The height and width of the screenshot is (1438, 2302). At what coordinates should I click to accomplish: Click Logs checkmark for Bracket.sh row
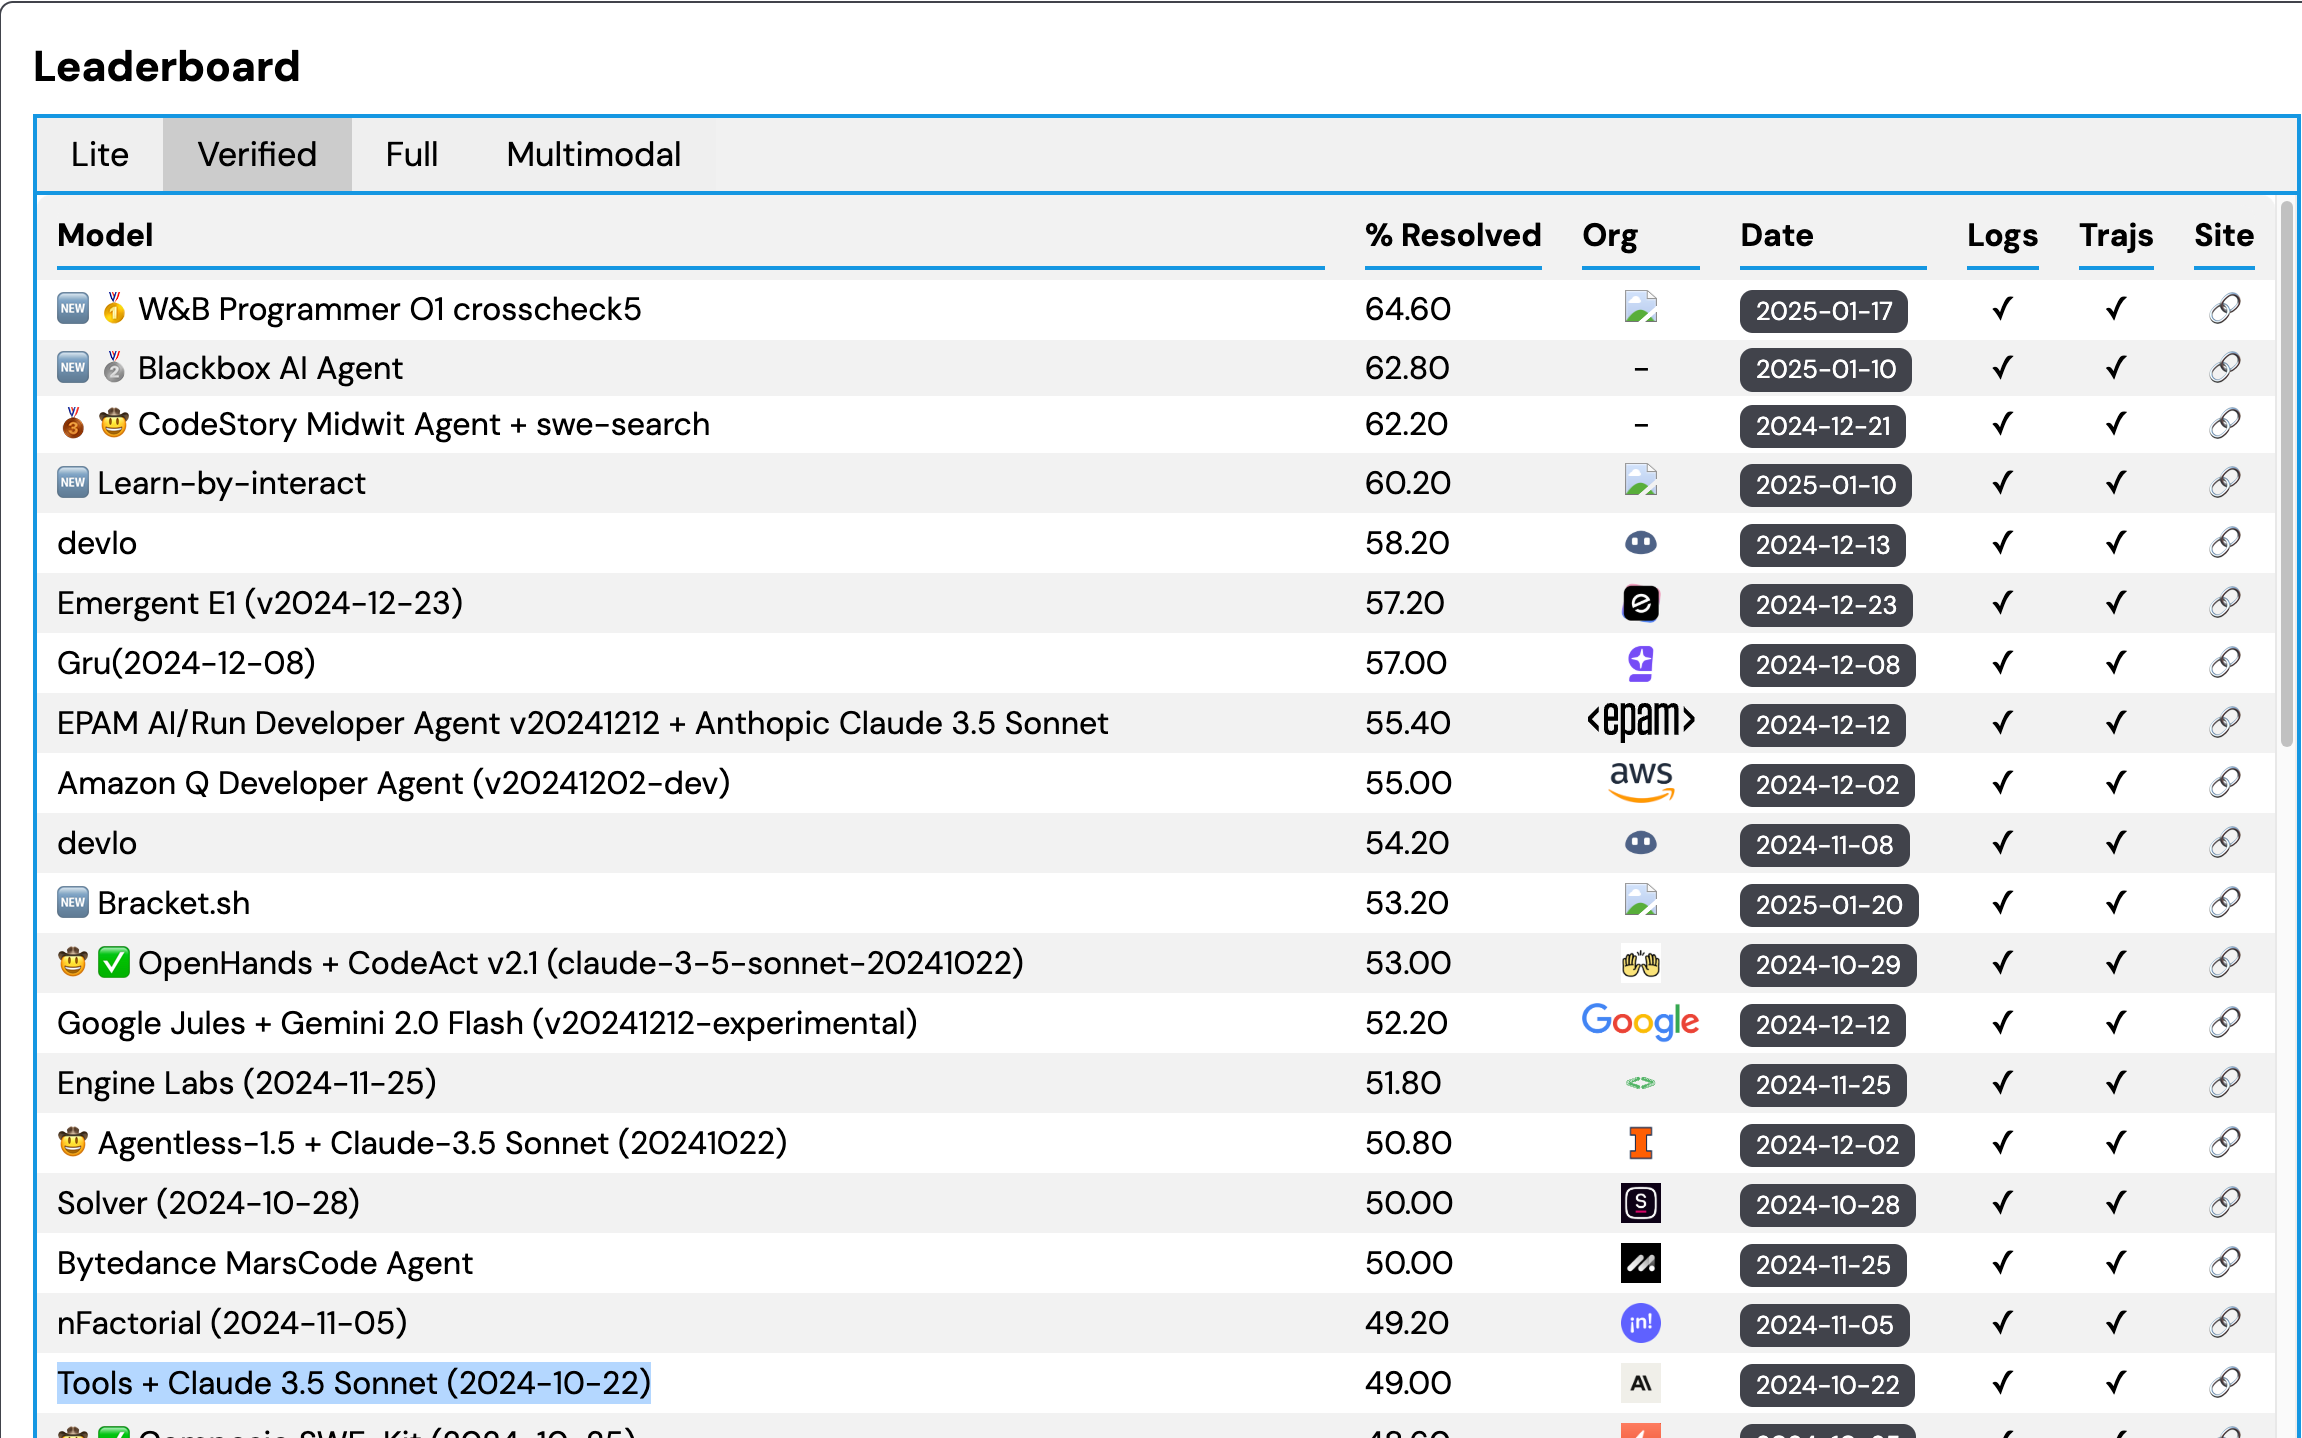pyautogui.click(x=2002, y=903)
